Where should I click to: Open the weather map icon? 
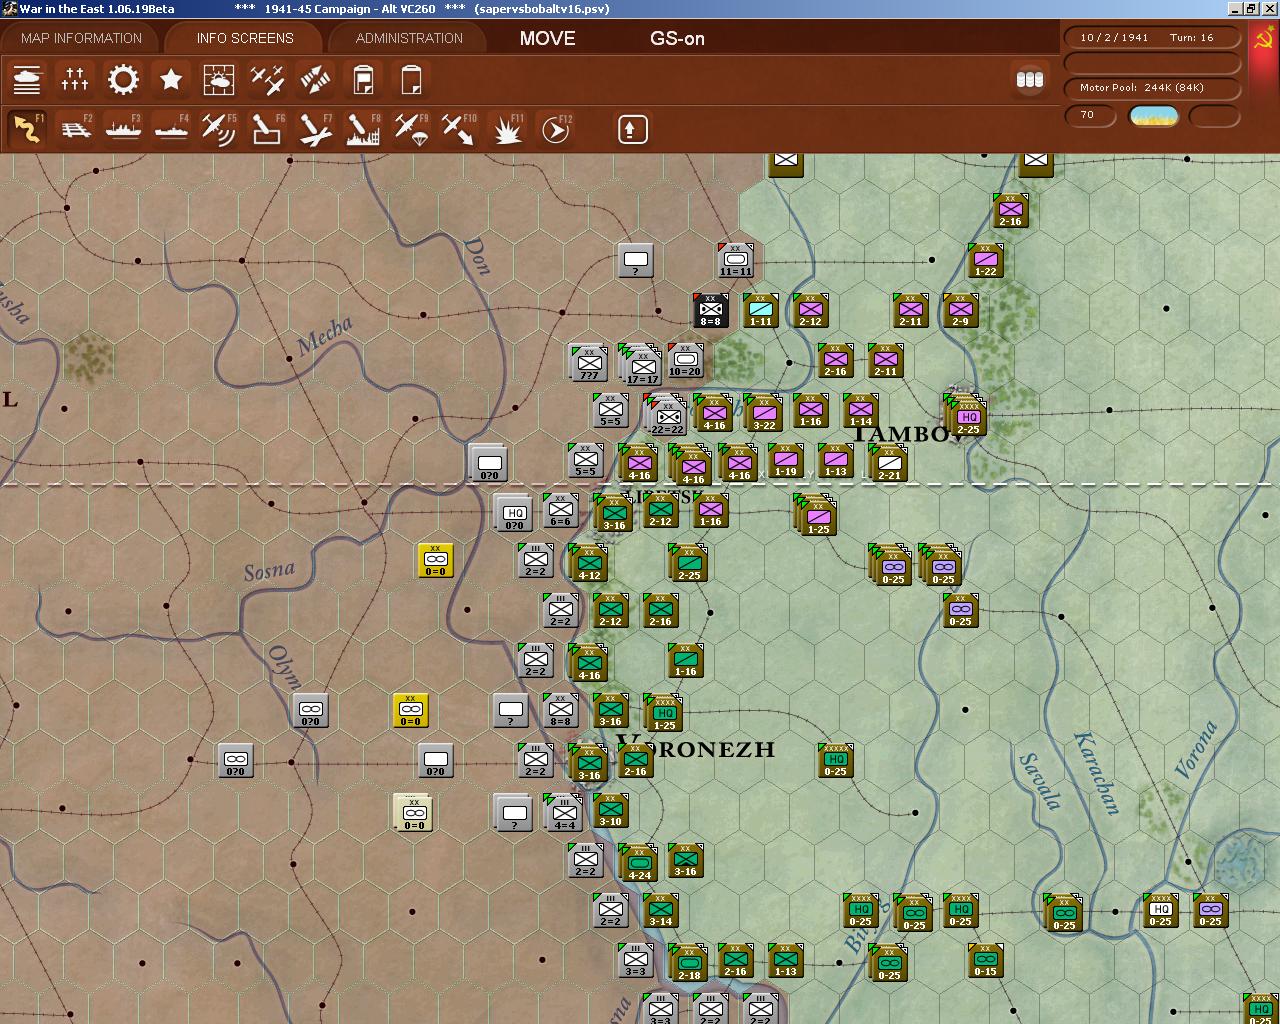coord(219,79)
